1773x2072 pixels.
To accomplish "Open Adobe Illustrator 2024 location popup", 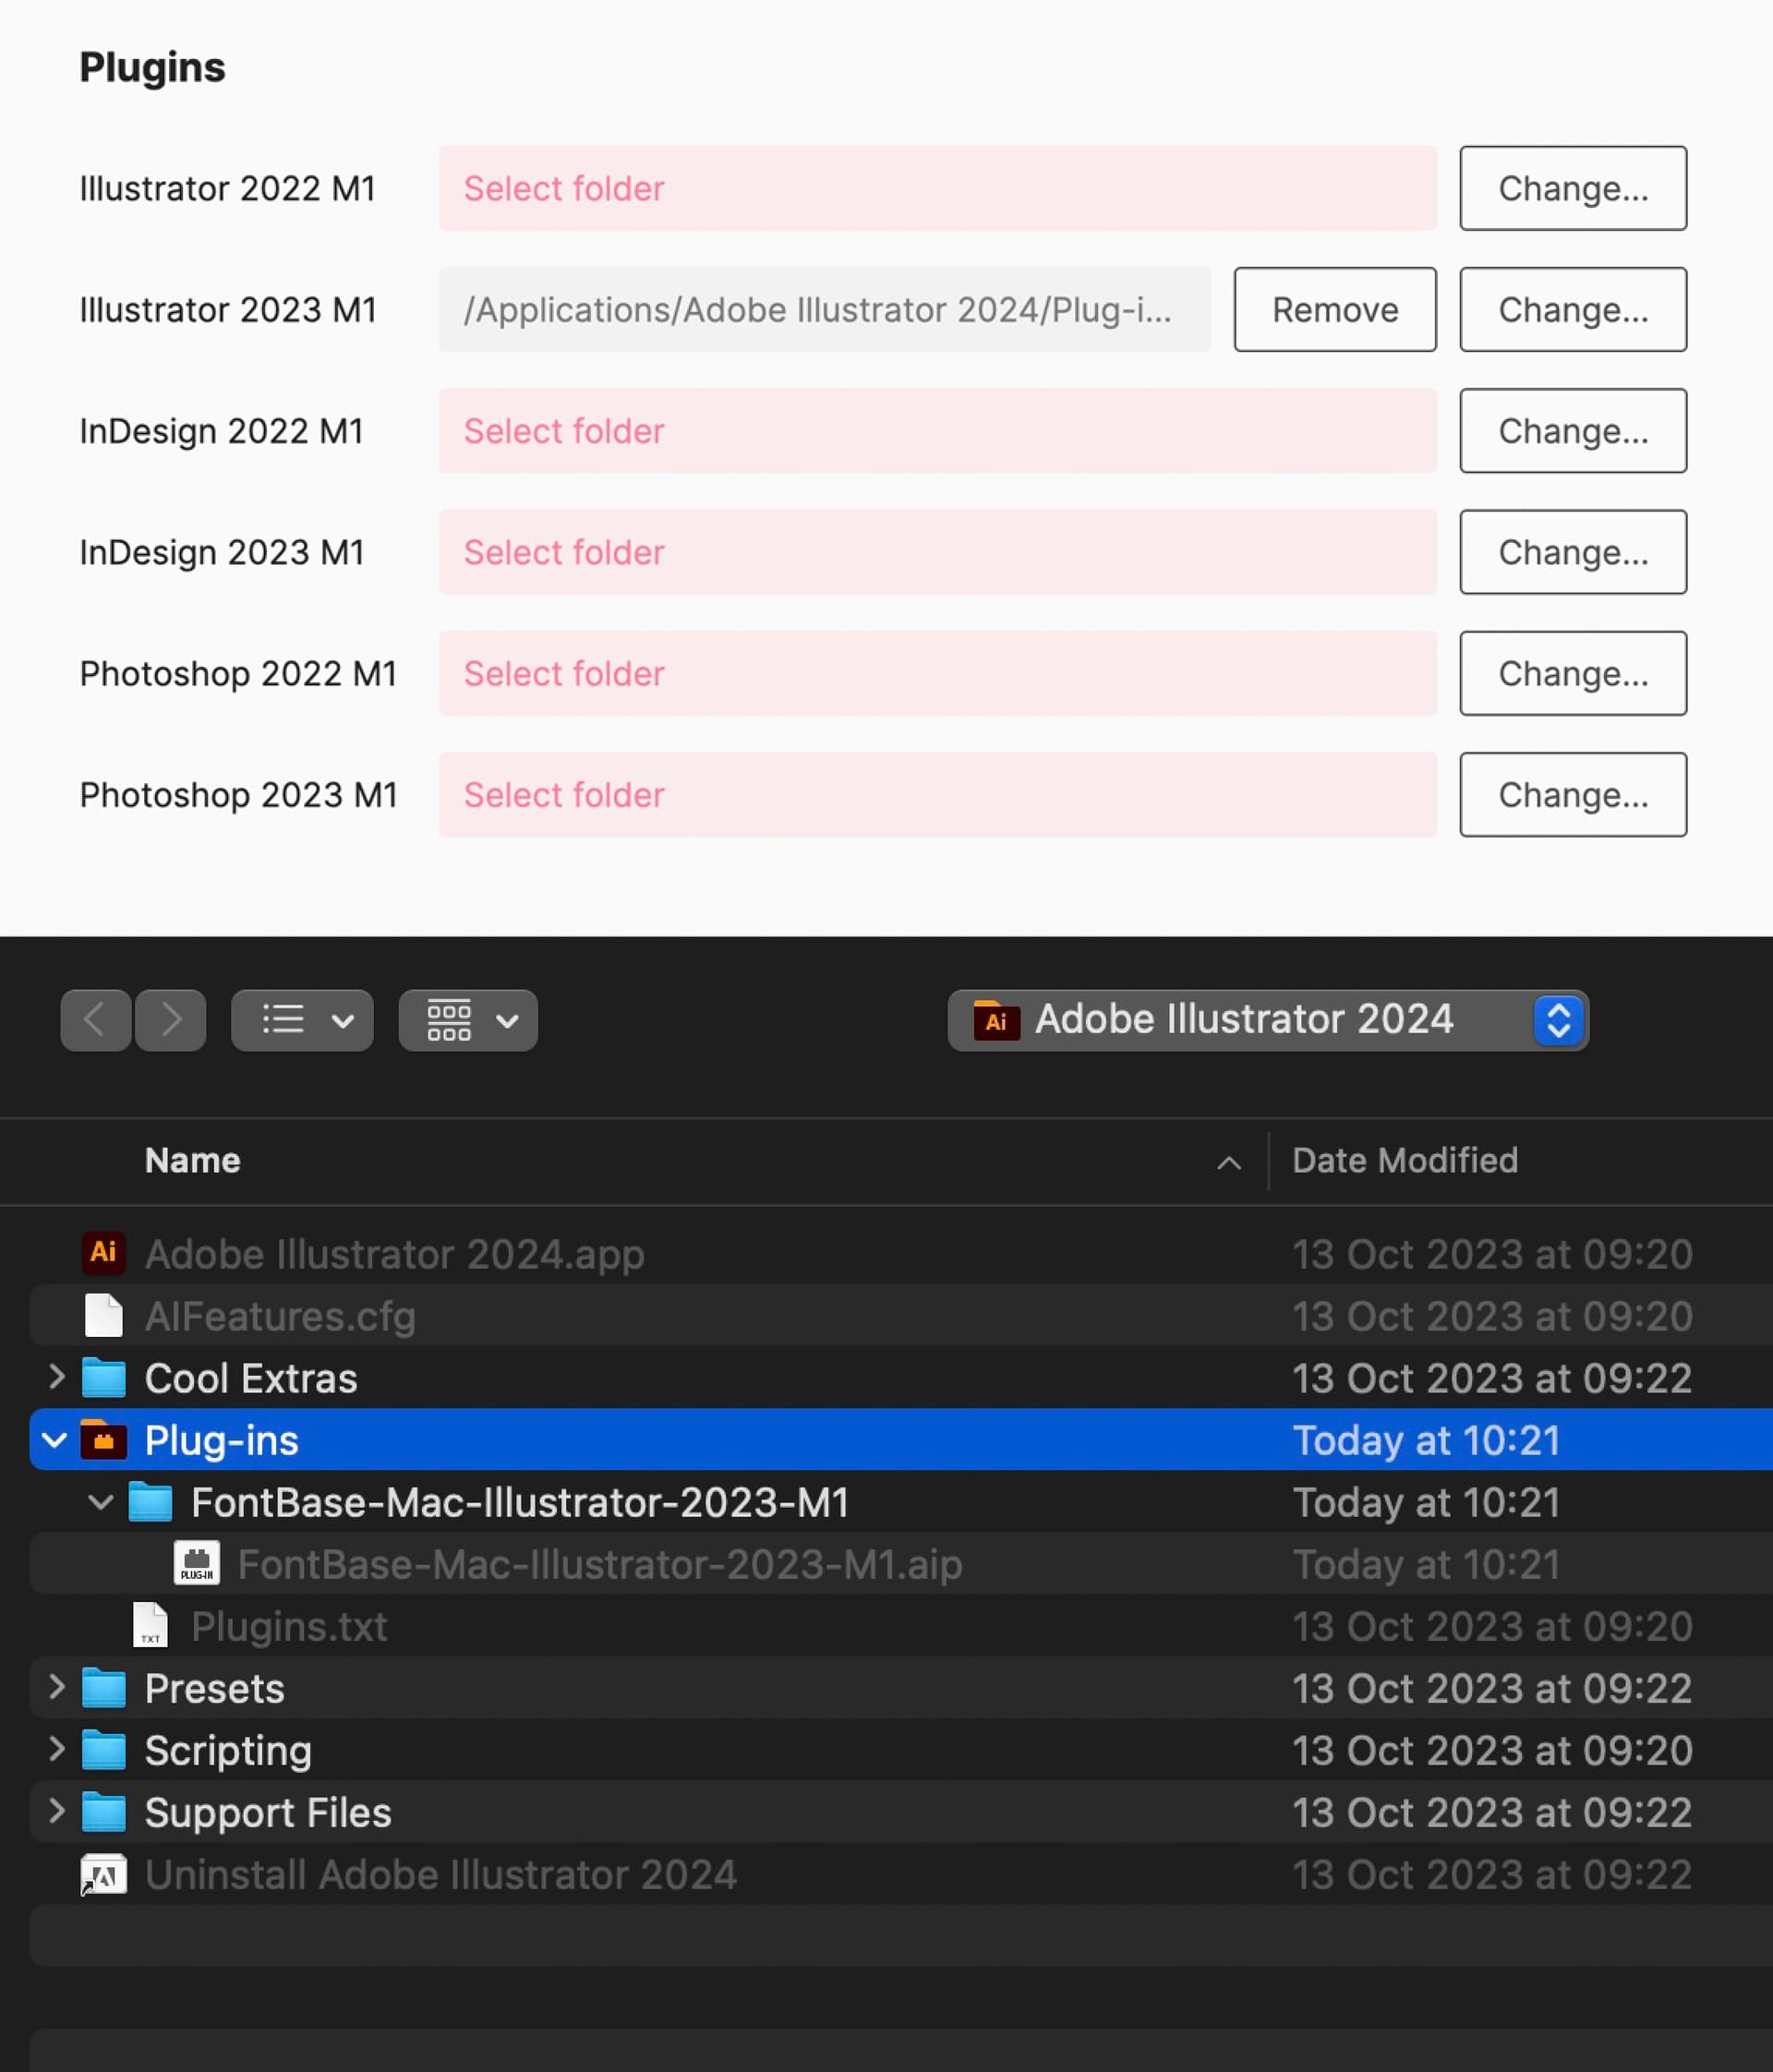I will 1267,1020.
